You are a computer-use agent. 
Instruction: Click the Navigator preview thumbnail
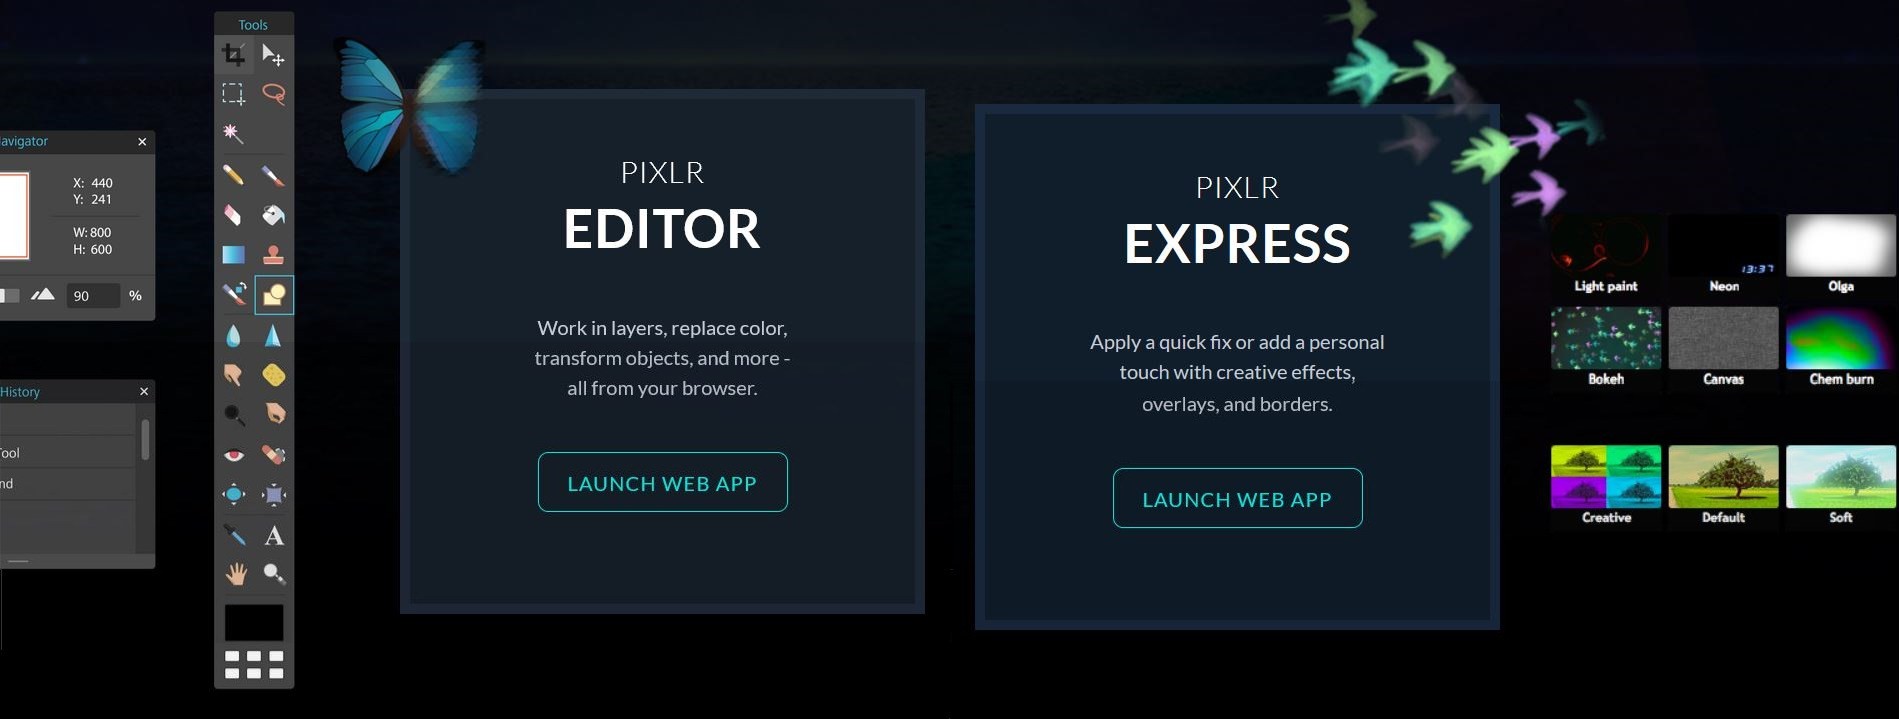click(13, 215)
